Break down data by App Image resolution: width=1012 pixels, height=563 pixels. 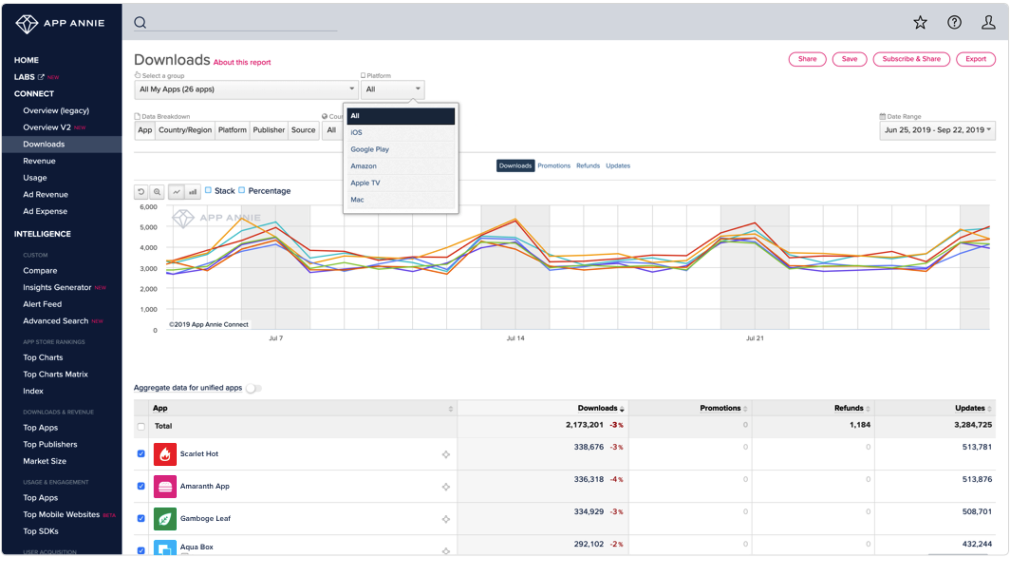click(x=145, y=130)
